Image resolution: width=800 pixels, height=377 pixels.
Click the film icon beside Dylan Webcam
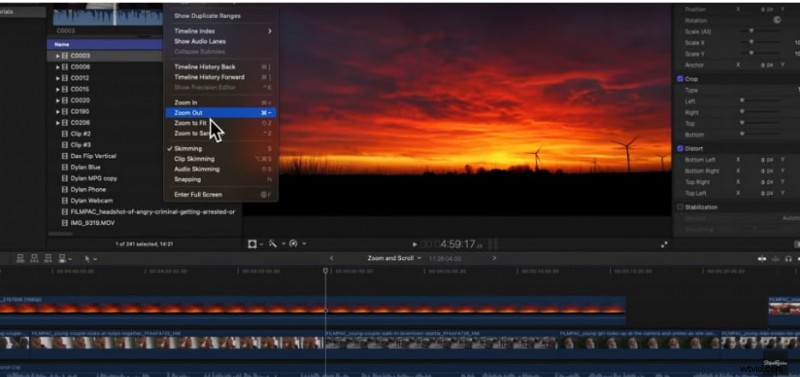click(x=65, y=201)
